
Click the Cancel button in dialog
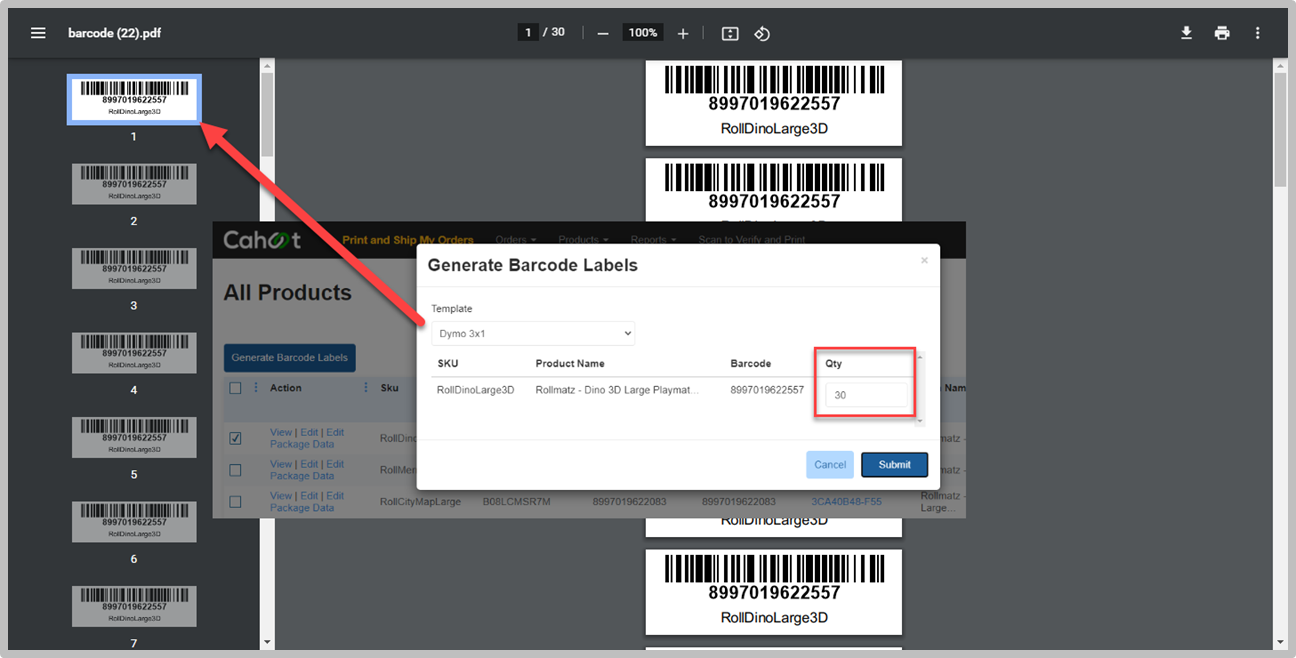point(830,464)
